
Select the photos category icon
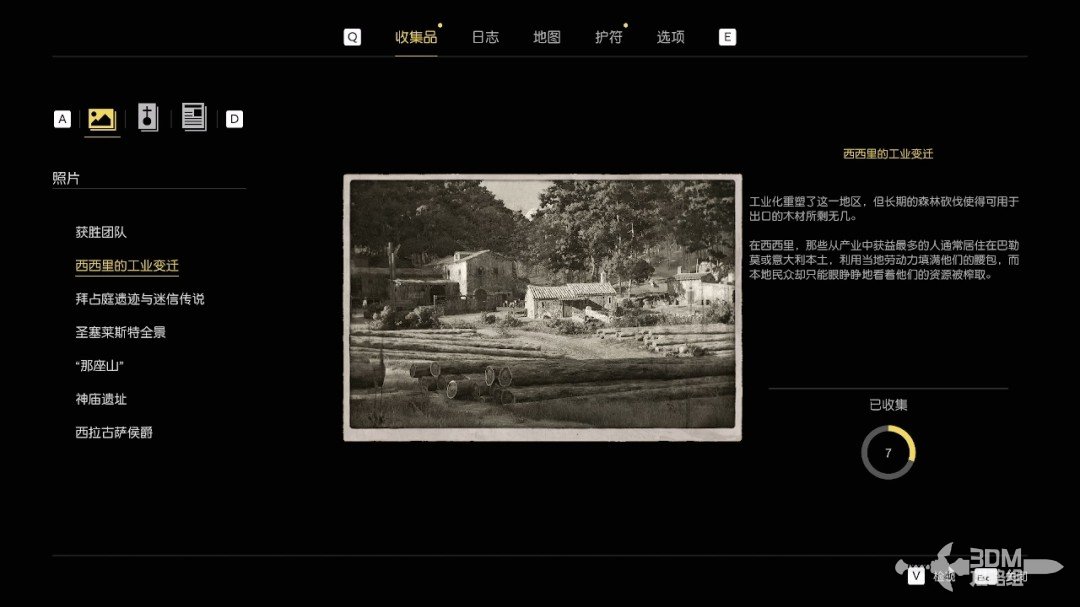102,119
